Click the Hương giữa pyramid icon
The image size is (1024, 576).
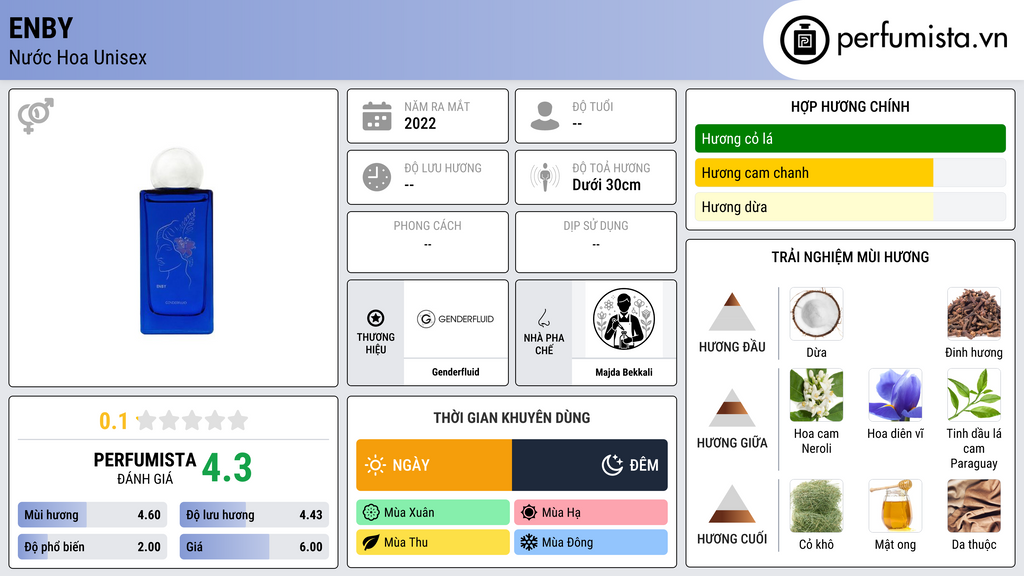click(x=732, y=408)
